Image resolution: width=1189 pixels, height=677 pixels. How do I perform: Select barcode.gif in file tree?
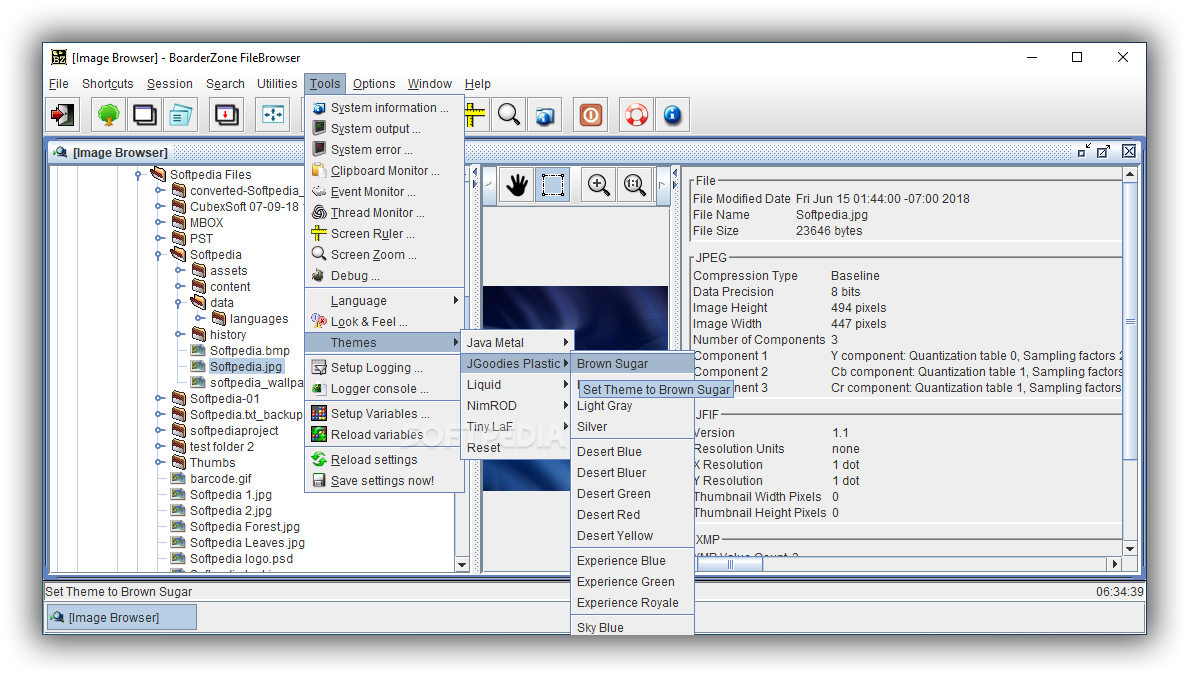point(221,479)
